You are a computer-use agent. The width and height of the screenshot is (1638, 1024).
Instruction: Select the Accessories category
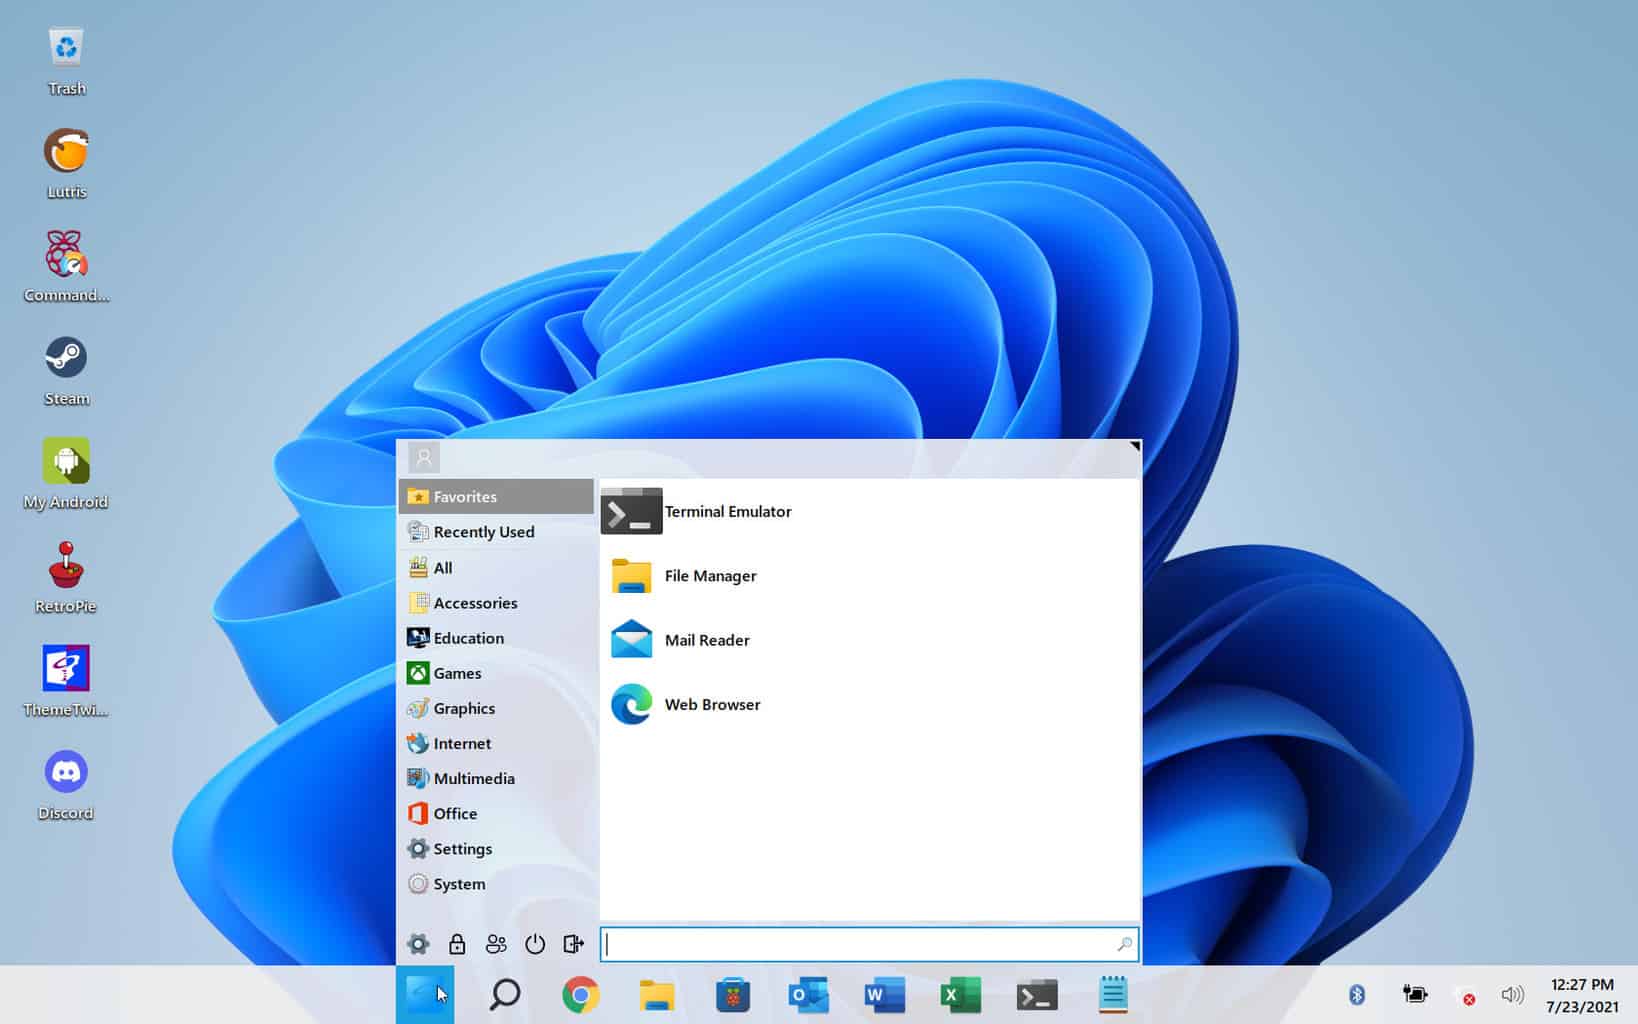(x=496, y=603)
